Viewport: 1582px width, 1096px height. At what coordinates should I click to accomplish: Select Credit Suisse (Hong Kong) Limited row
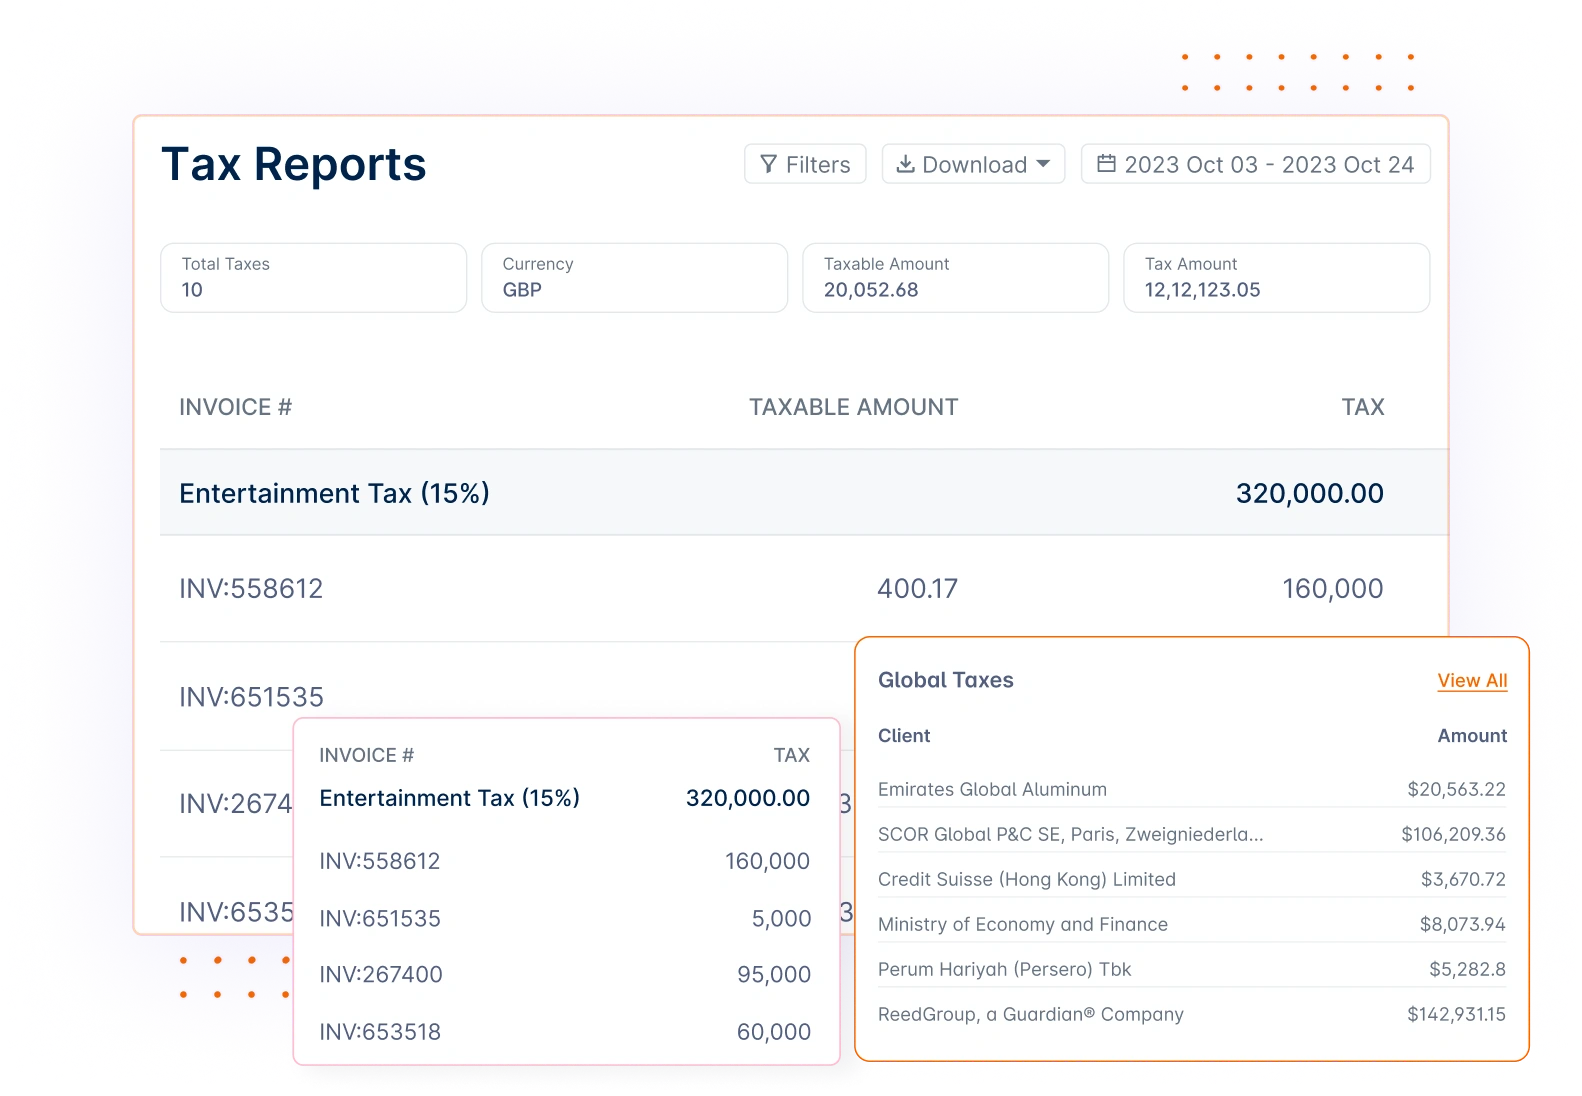click(1192, 879)
